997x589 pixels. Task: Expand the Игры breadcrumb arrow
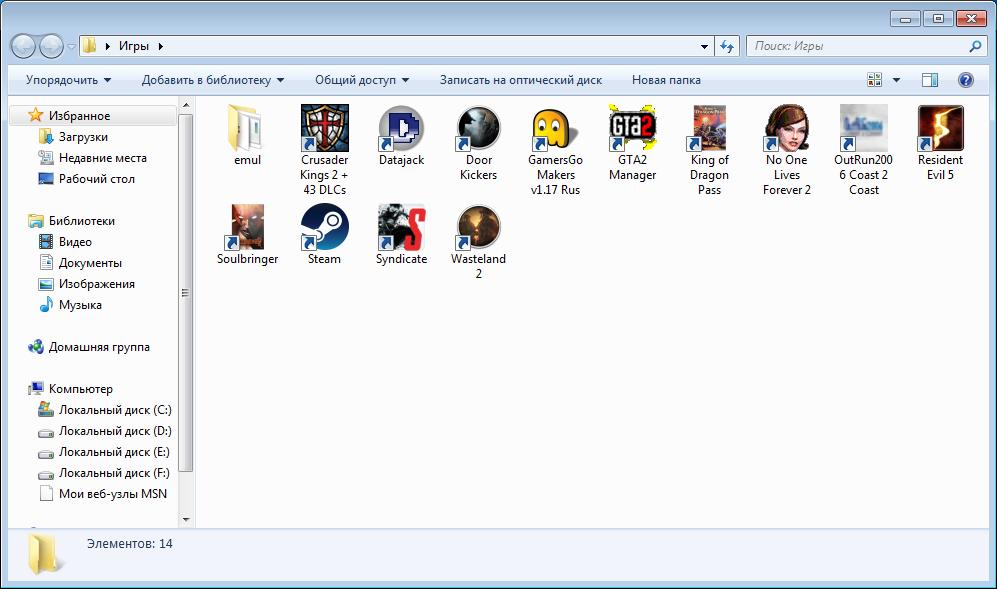coord(160,46)
